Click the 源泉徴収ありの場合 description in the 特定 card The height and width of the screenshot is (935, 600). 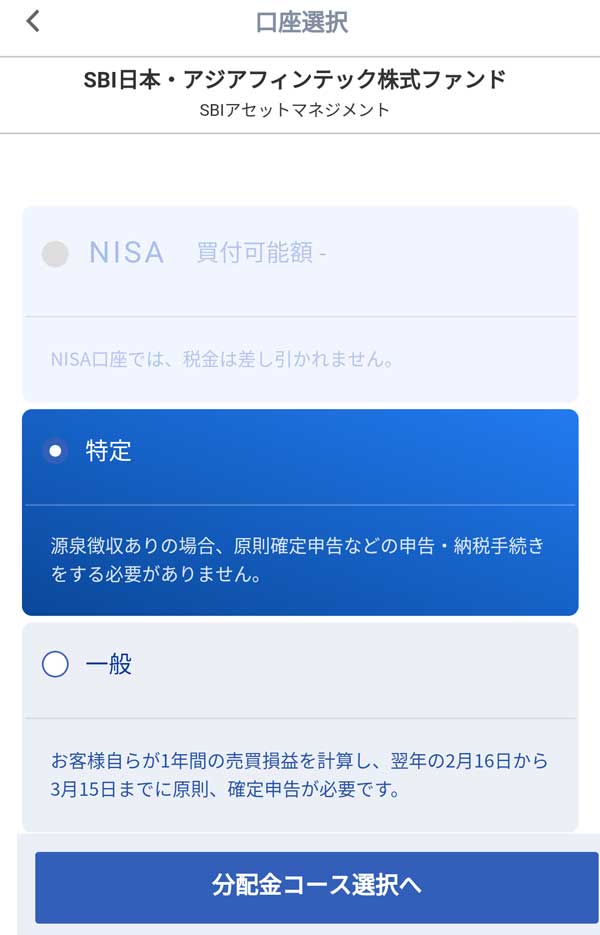[x=298, y=561]
